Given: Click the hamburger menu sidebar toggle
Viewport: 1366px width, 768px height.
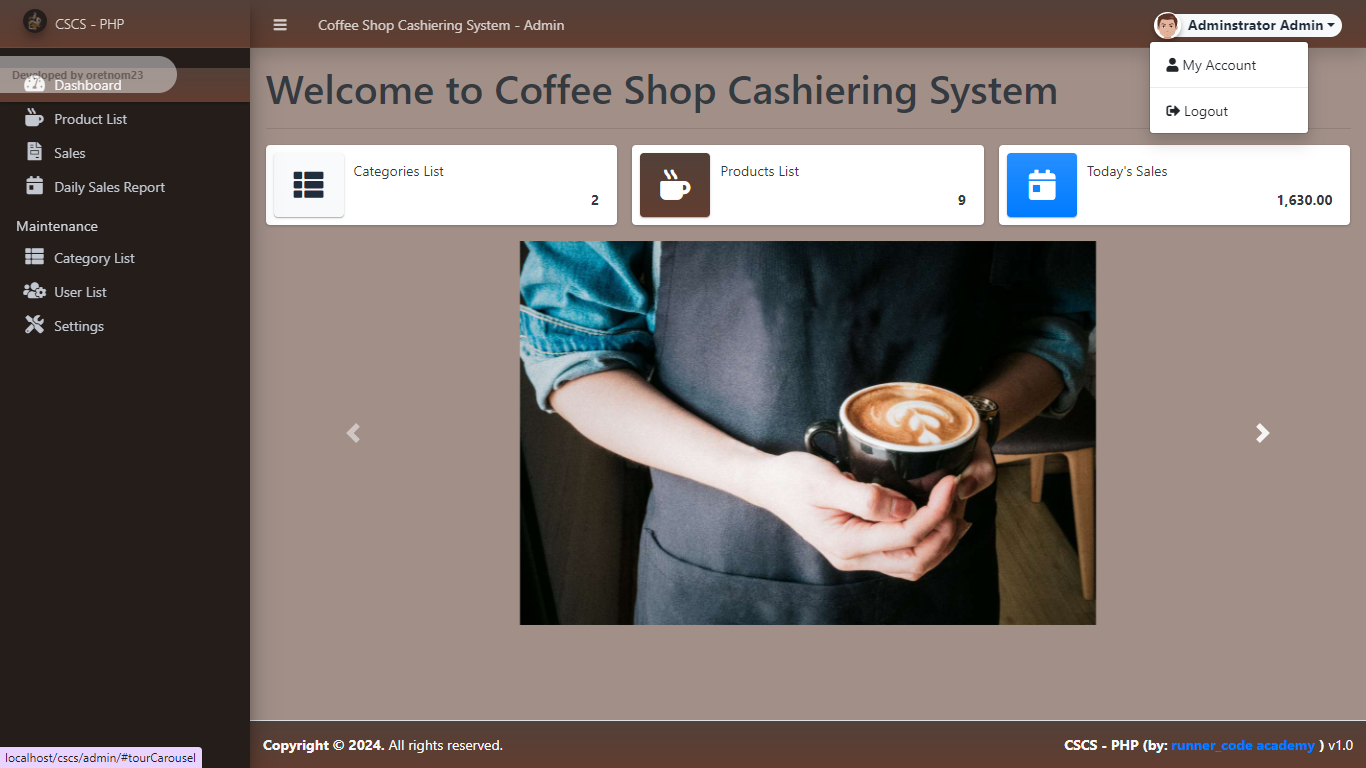Looking at the screenshot, I should [x=280, y=25].
